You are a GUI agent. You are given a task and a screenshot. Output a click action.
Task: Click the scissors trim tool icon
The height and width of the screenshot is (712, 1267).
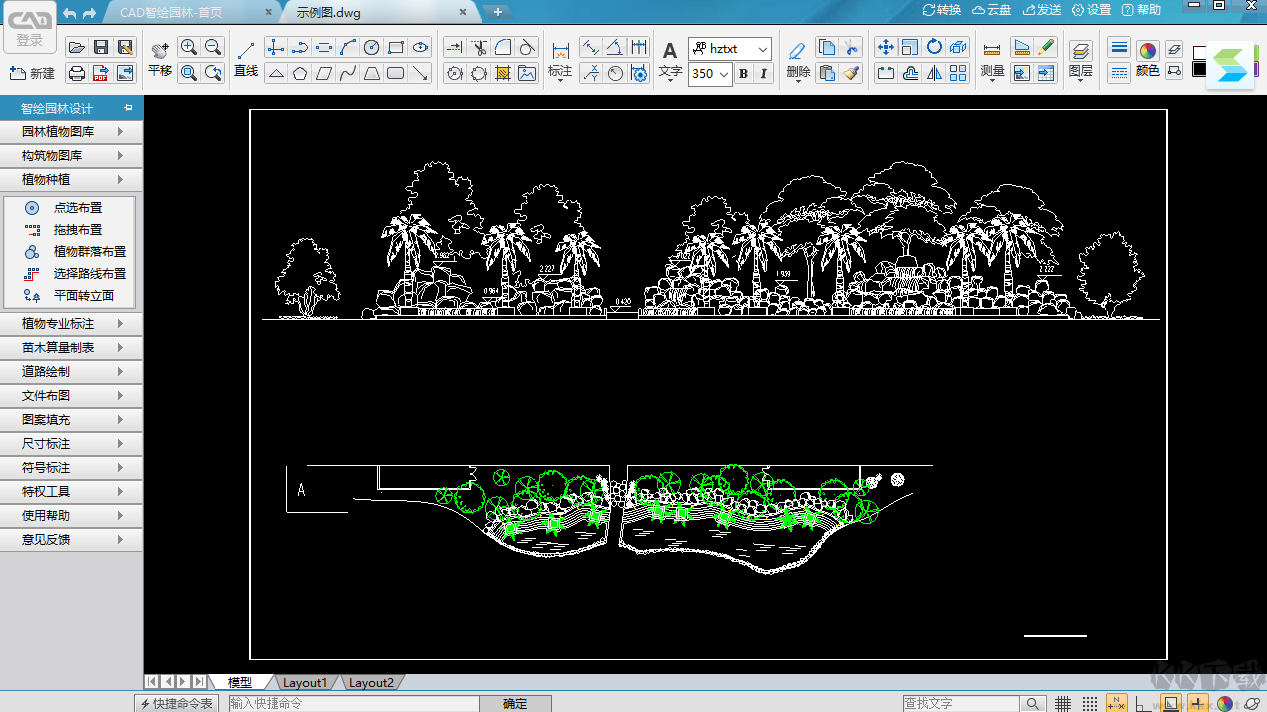tap(478, 47)
